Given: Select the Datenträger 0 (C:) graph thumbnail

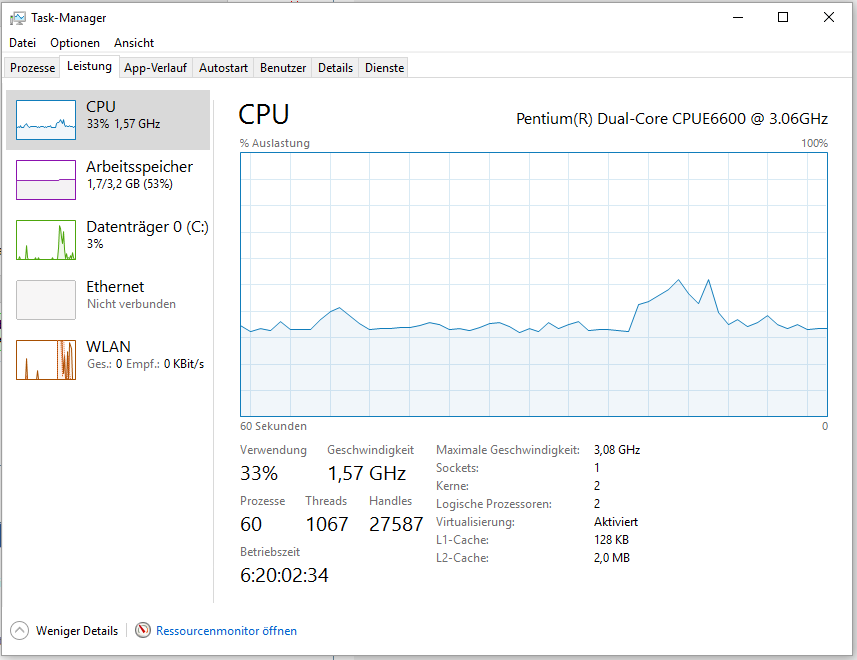Looking at the screenshot, I should (46, 240).
